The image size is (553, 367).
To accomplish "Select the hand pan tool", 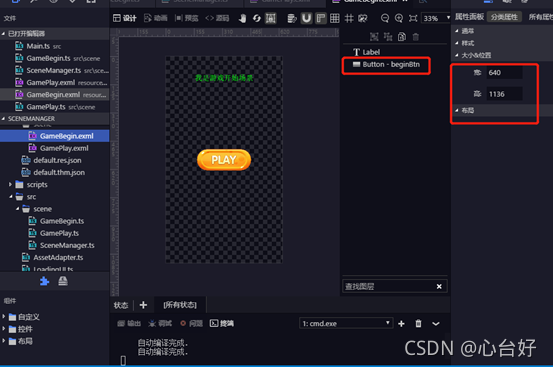I will coord(242,18).
